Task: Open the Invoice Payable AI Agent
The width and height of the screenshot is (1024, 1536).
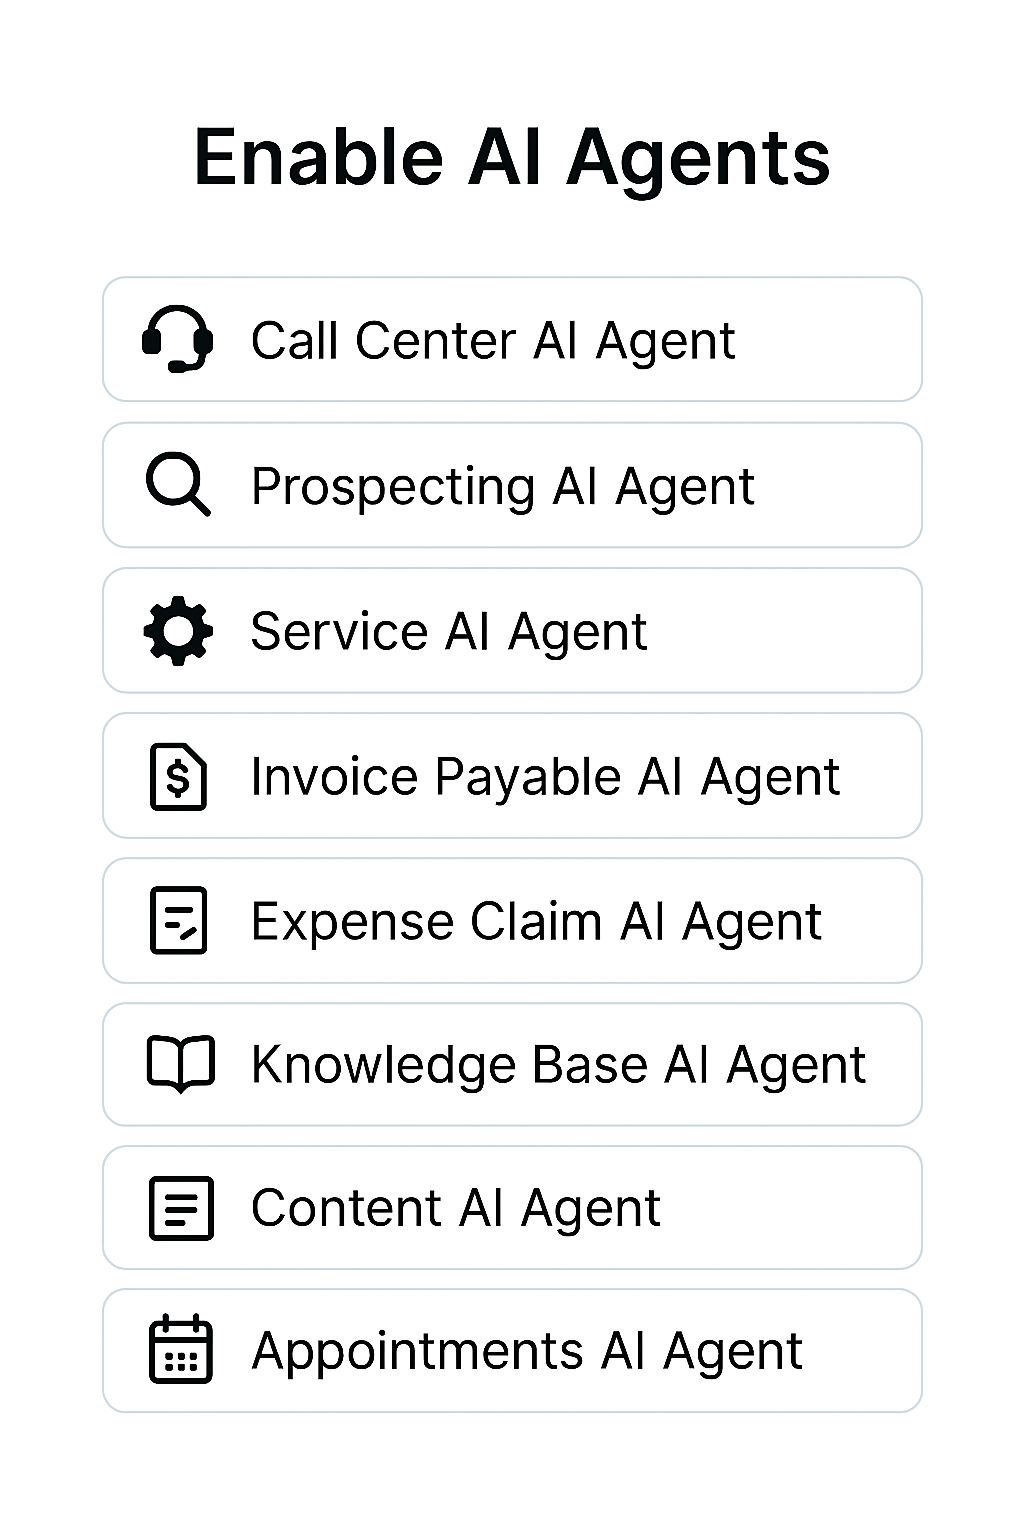Action: (x=512, y=775)
